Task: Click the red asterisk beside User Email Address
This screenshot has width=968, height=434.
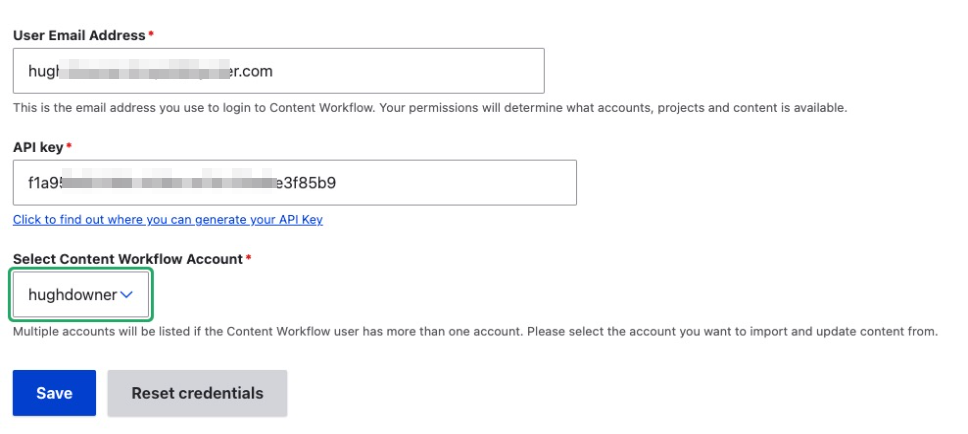Action: [x=151, y=35]
